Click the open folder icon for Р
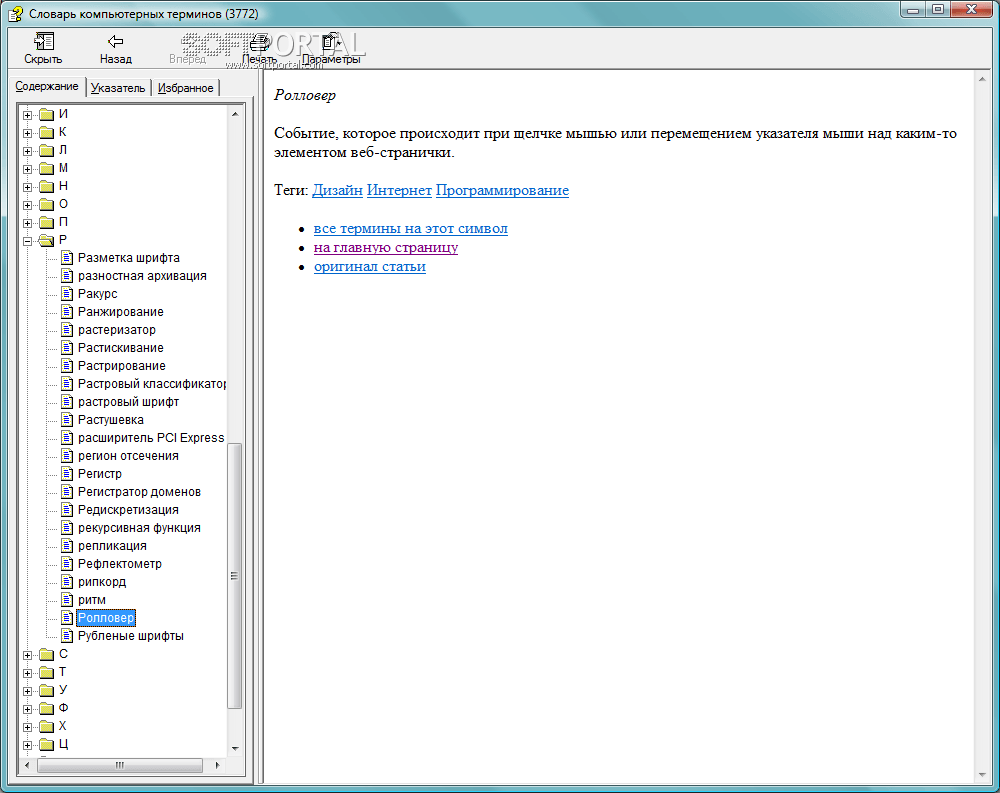This screenshot has width=1000, height=793. click(x=47, y=240)
